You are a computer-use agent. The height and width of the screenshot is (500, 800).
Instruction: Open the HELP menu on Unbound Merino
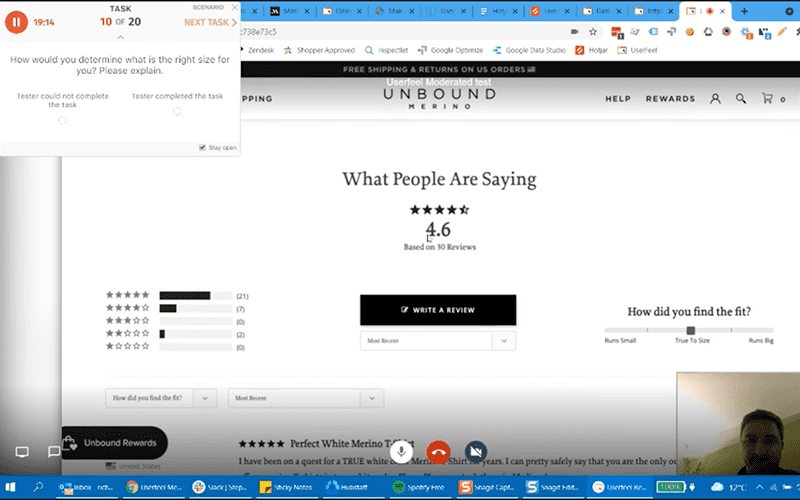pyautogui.click(x=618, y=98)
